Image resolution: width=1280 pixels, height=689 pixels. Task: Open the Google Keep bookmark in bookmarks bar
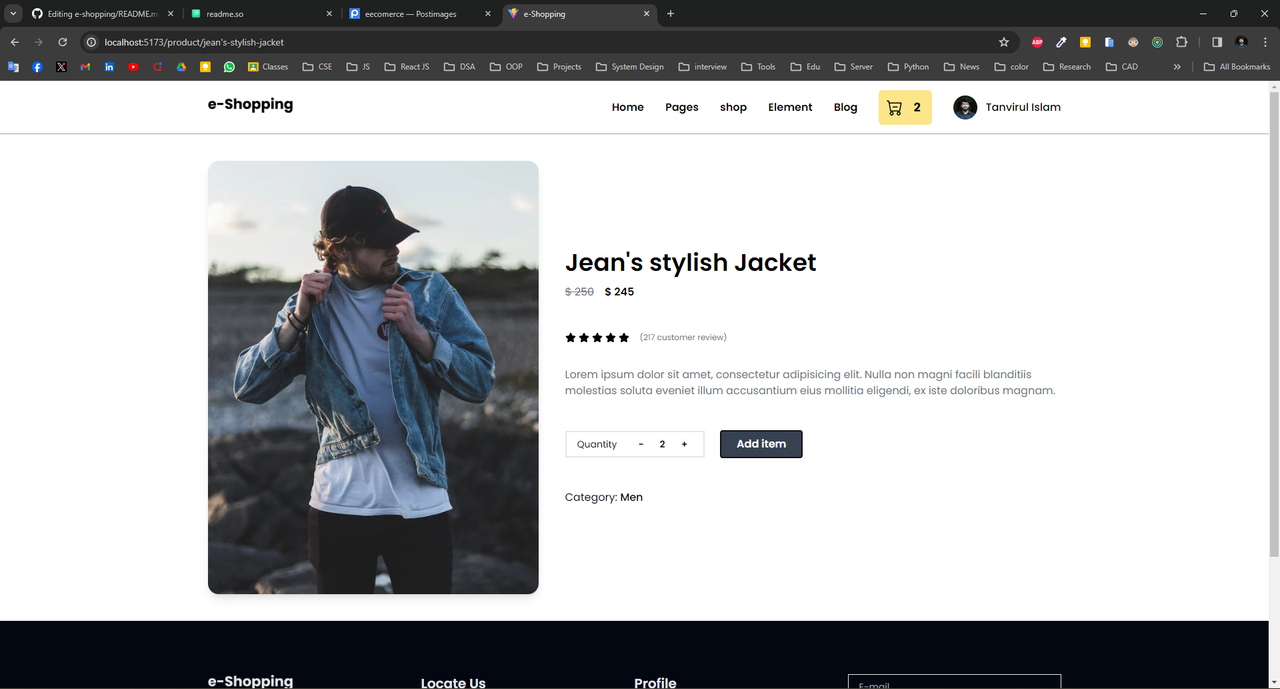[205, 67]
